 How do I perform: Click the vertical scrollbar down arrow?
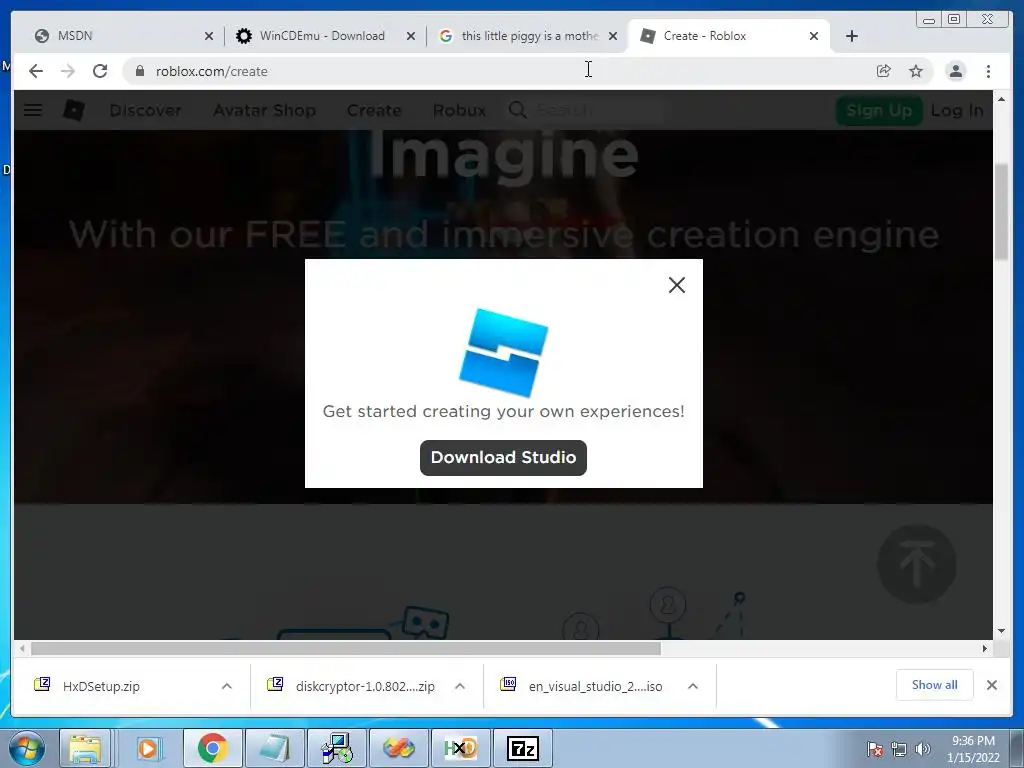pyautogui.click(x=1001, y=631)
